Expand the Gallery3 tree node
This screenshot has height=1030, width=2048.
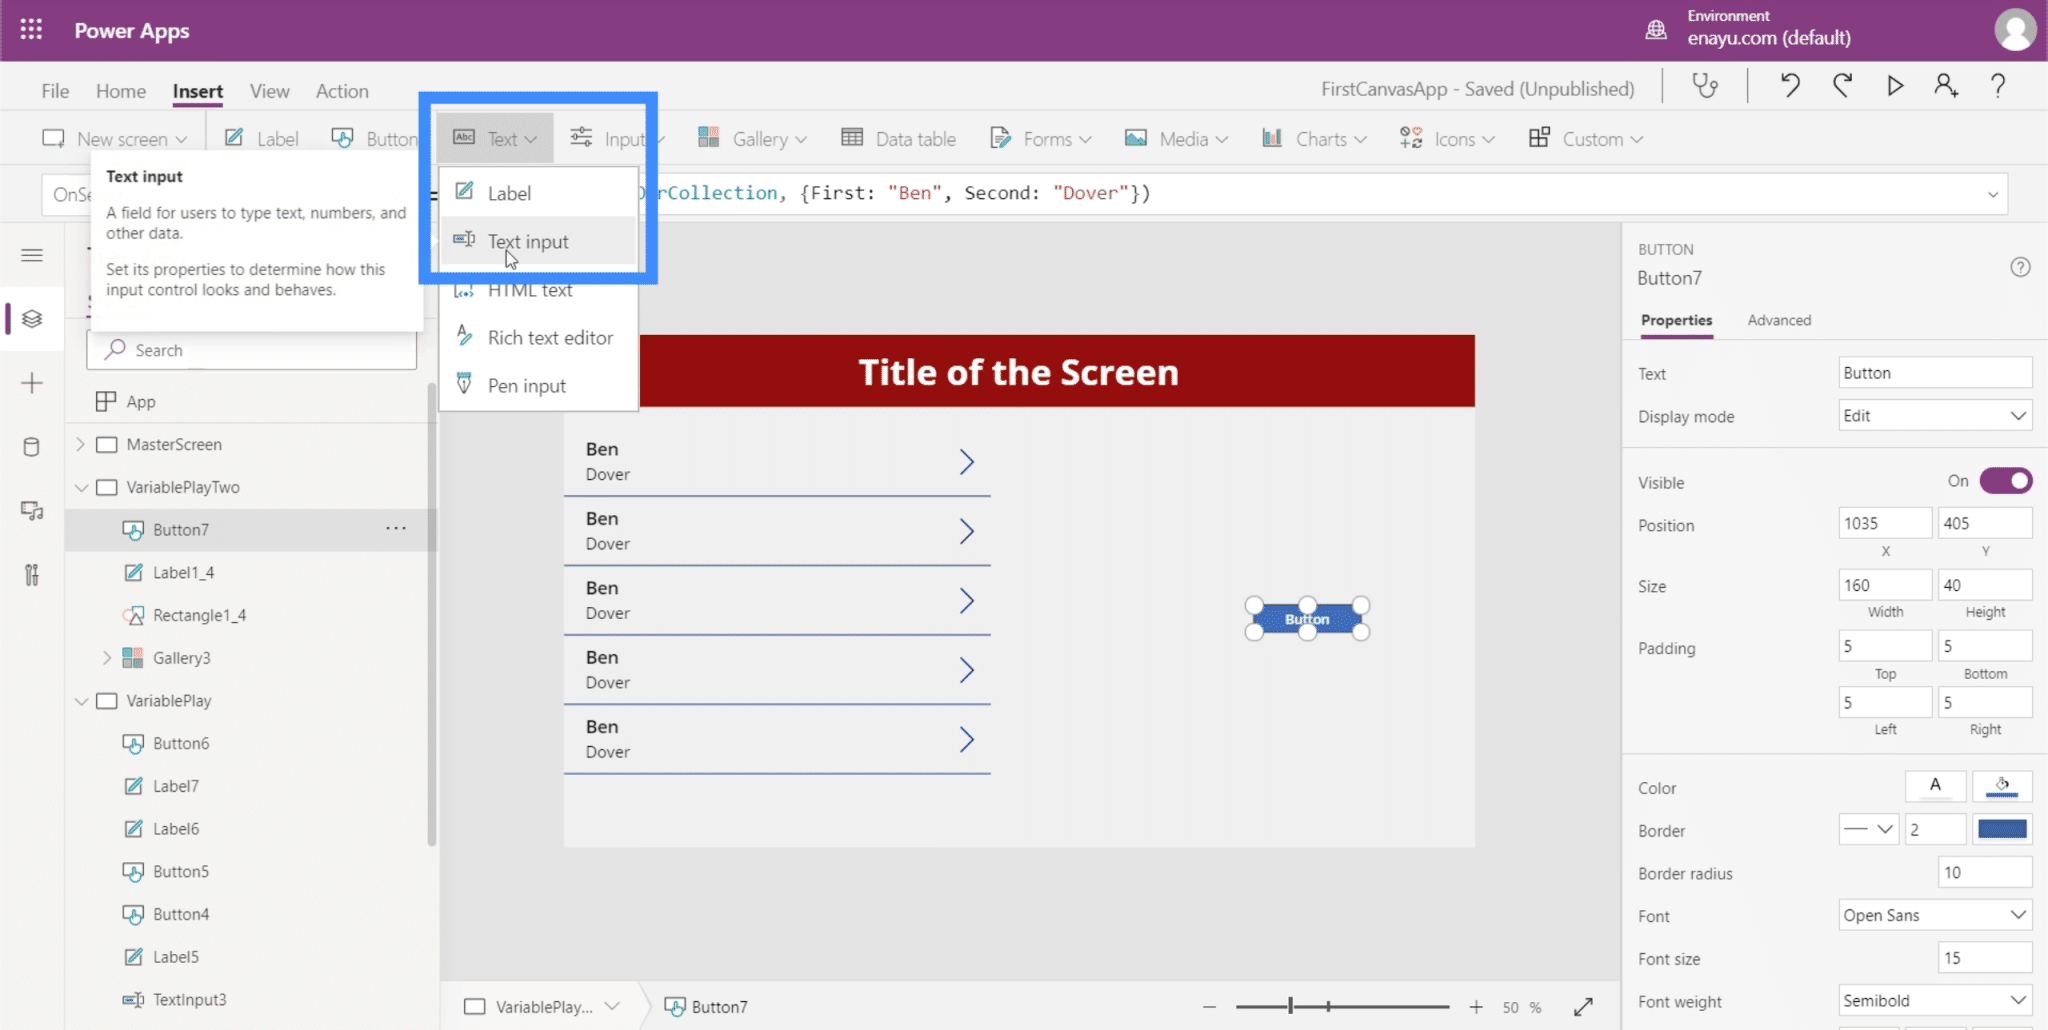point(107,657)
